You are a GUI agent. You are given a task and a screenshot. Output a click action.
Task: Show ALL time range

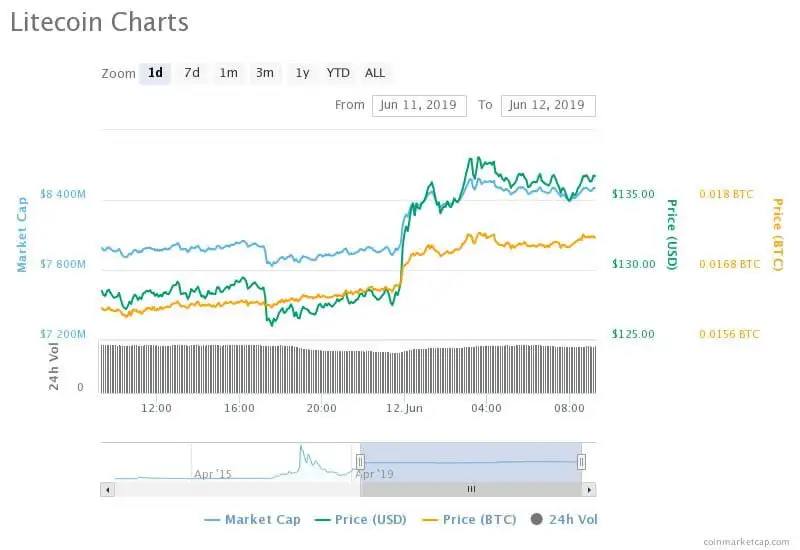coord(375,73)
